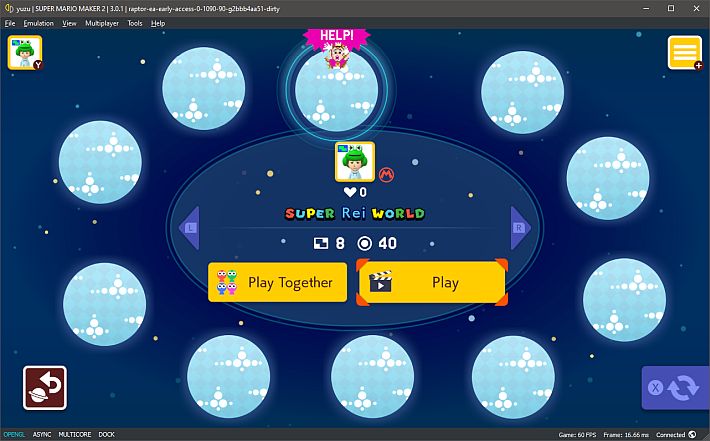Open the Multiplayer menu
This screenshot has width=710, height=441.
102,23
